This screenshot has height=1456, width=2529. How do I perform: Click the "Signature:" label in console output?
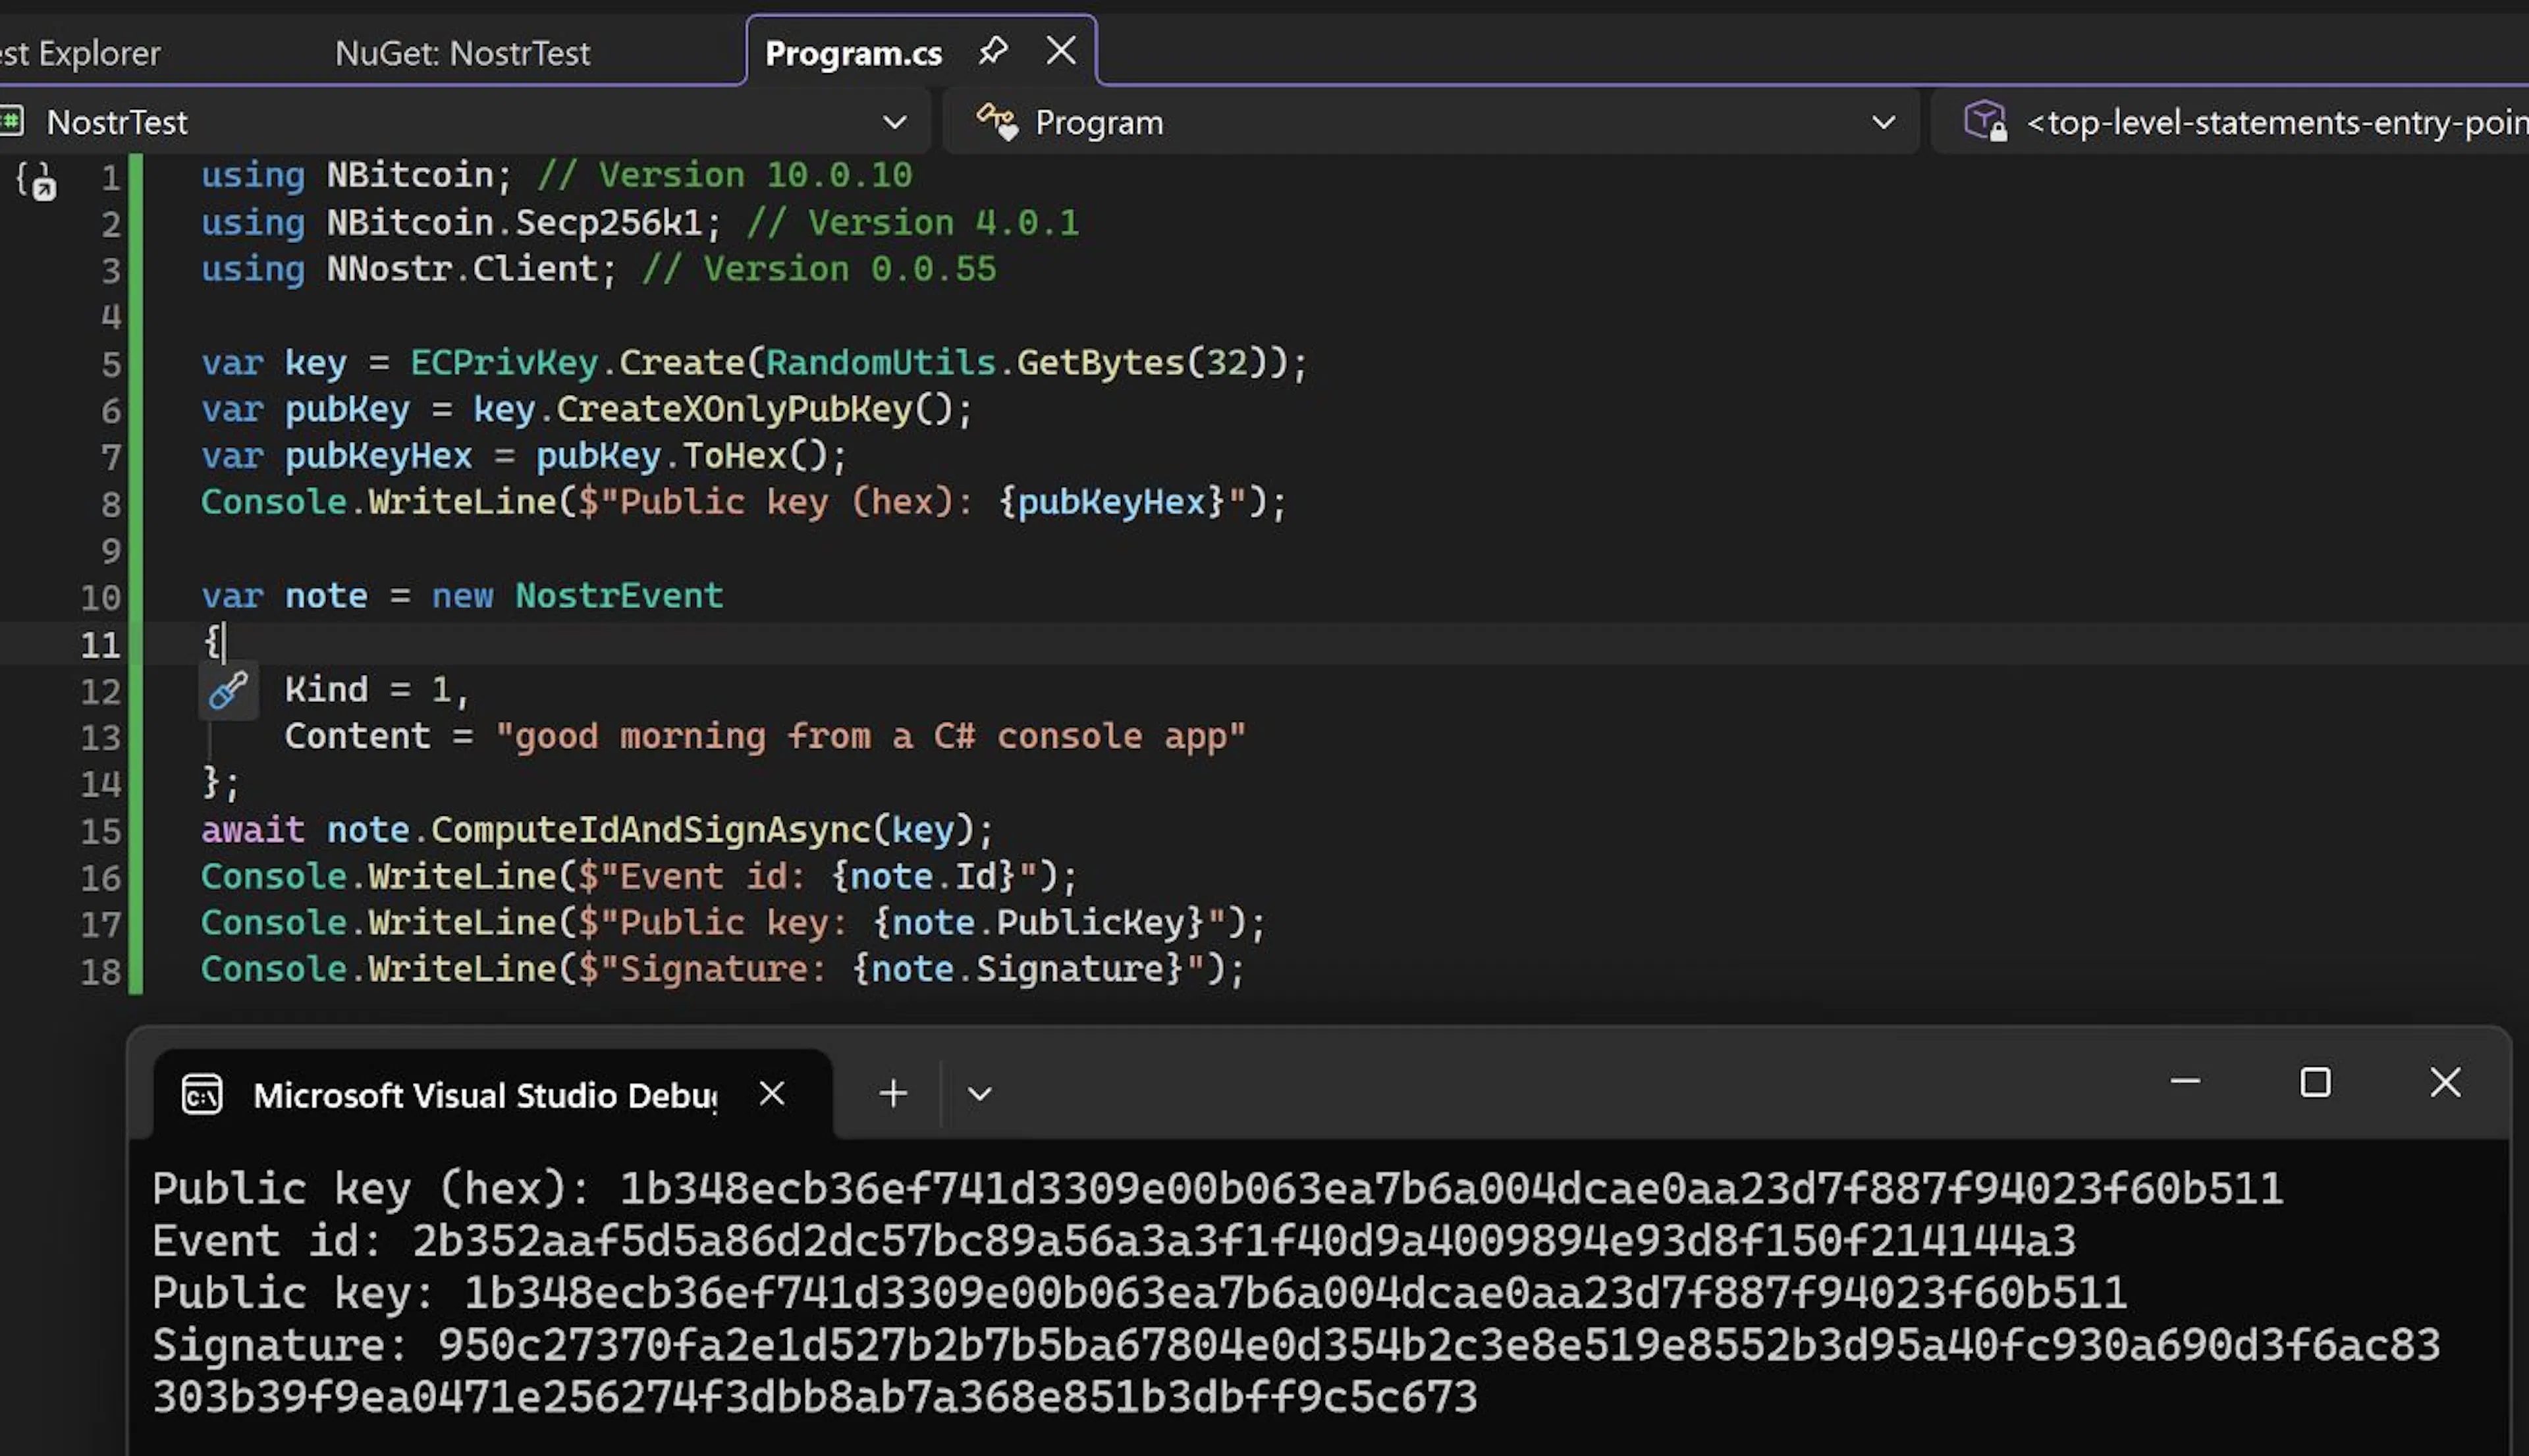pos(280,1345)
